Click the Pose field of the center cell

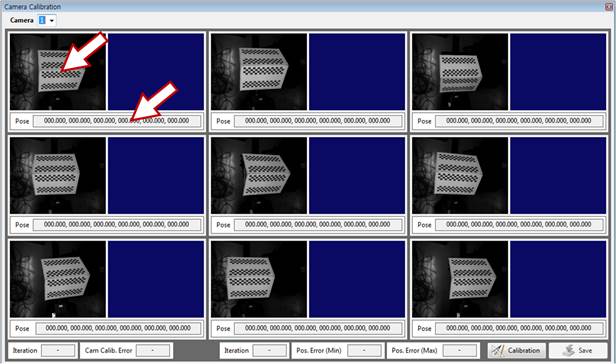pos(318,225)
